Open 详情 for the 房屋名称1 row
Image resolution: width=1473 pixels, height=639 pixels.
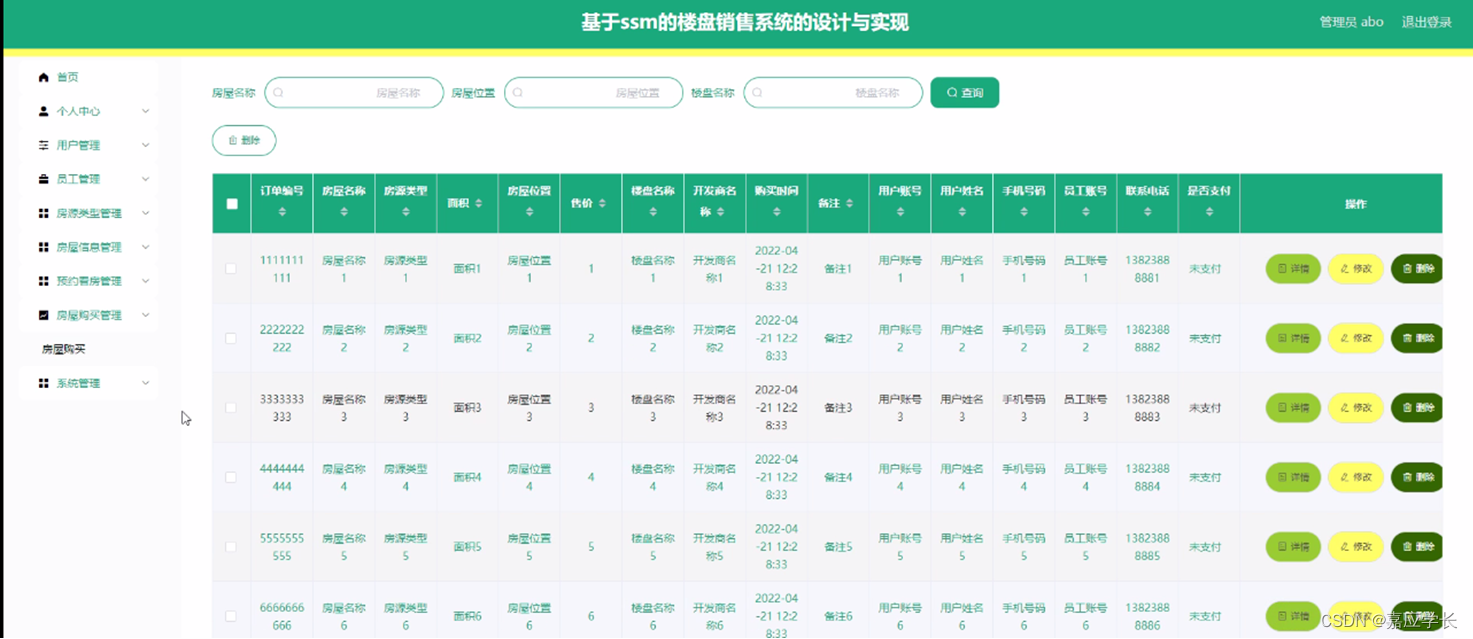1293,269
